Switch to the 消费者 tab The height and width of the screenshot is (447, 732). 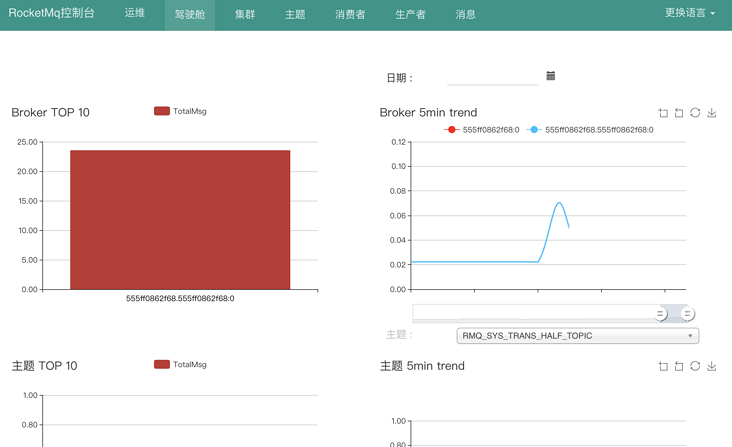click(350, 14)
